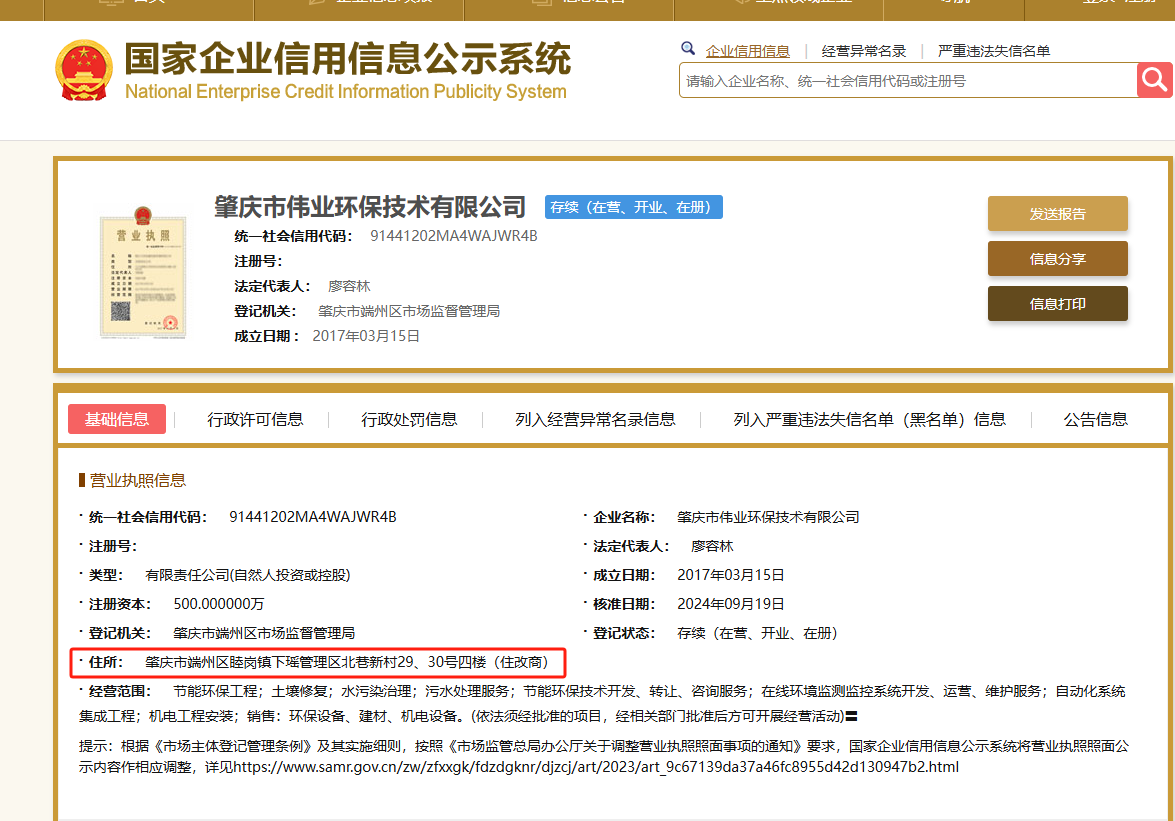The image size is (1175, 821).
Task: Click the header credit code 91441202MA4WAJWR4B
Action: [x=453, y=236]
